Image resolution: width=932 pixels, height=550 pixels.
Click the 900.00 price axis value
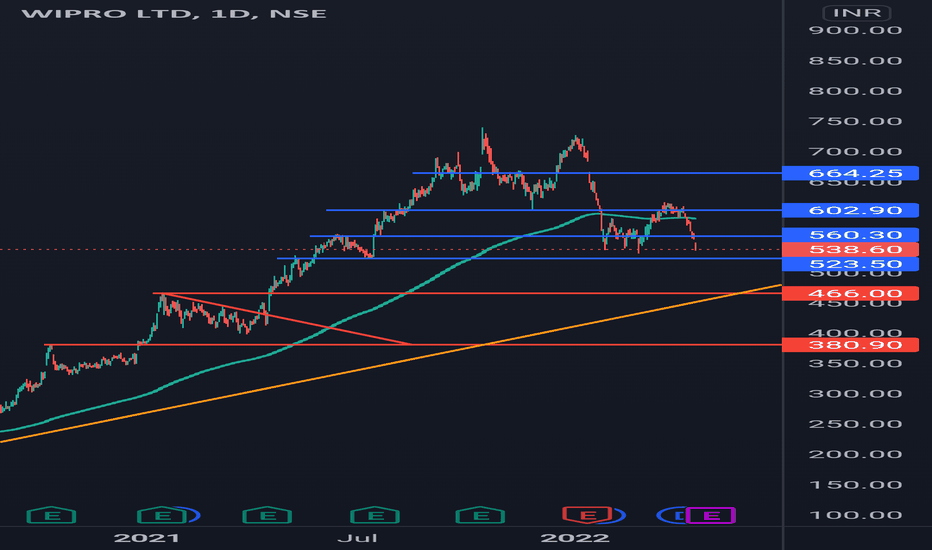pos(855,30)
